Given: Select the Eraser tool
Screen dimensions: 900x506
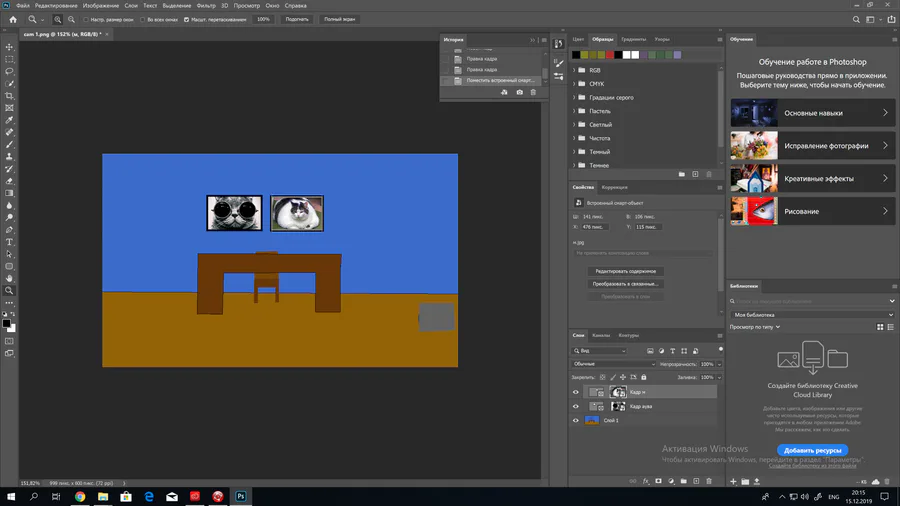Looking at the screenshot, I should [x=9, y=181].
